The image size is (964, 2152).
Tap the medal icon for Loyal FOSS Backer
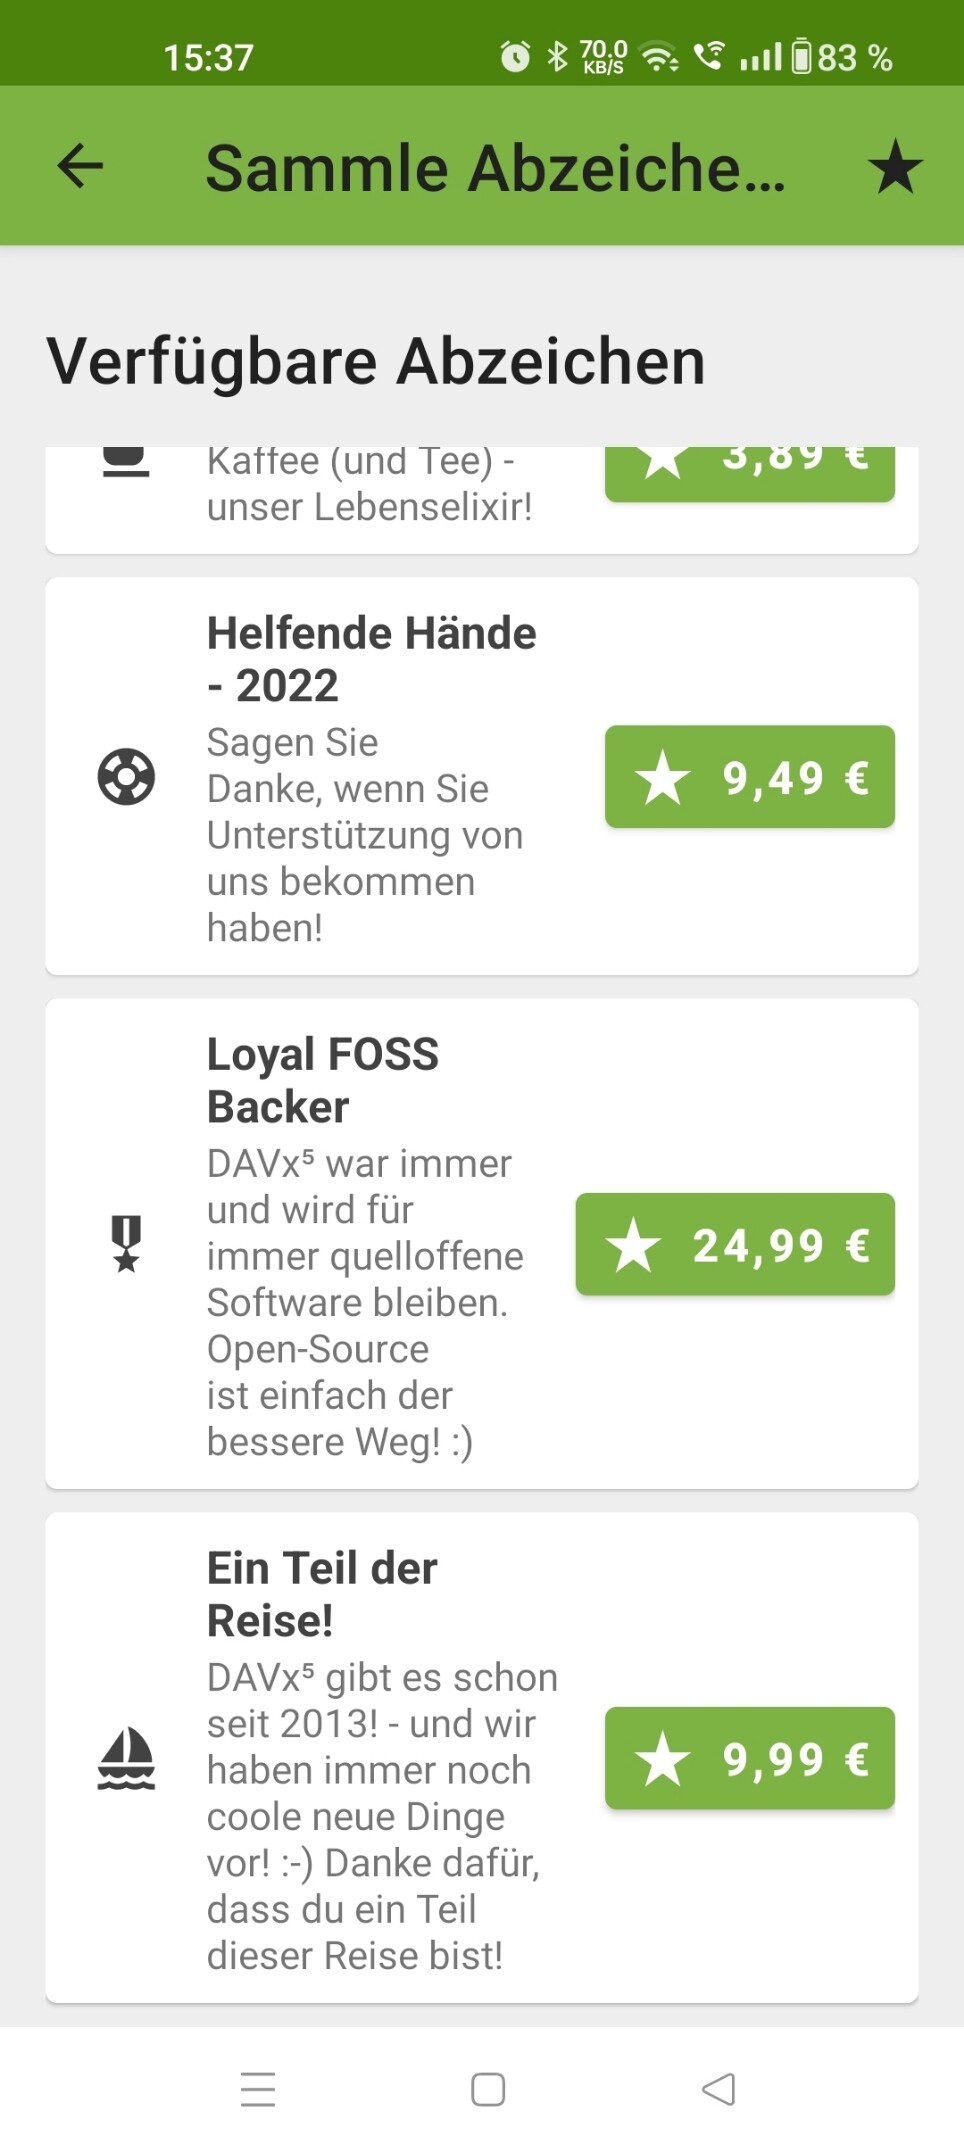[x=126, y=1244]
